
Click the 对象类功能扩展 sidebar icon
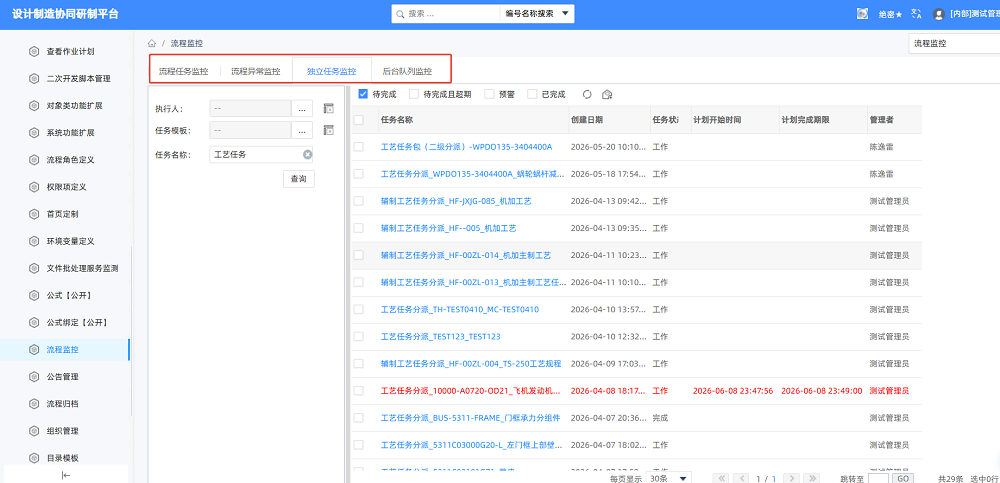pos(34,106)
